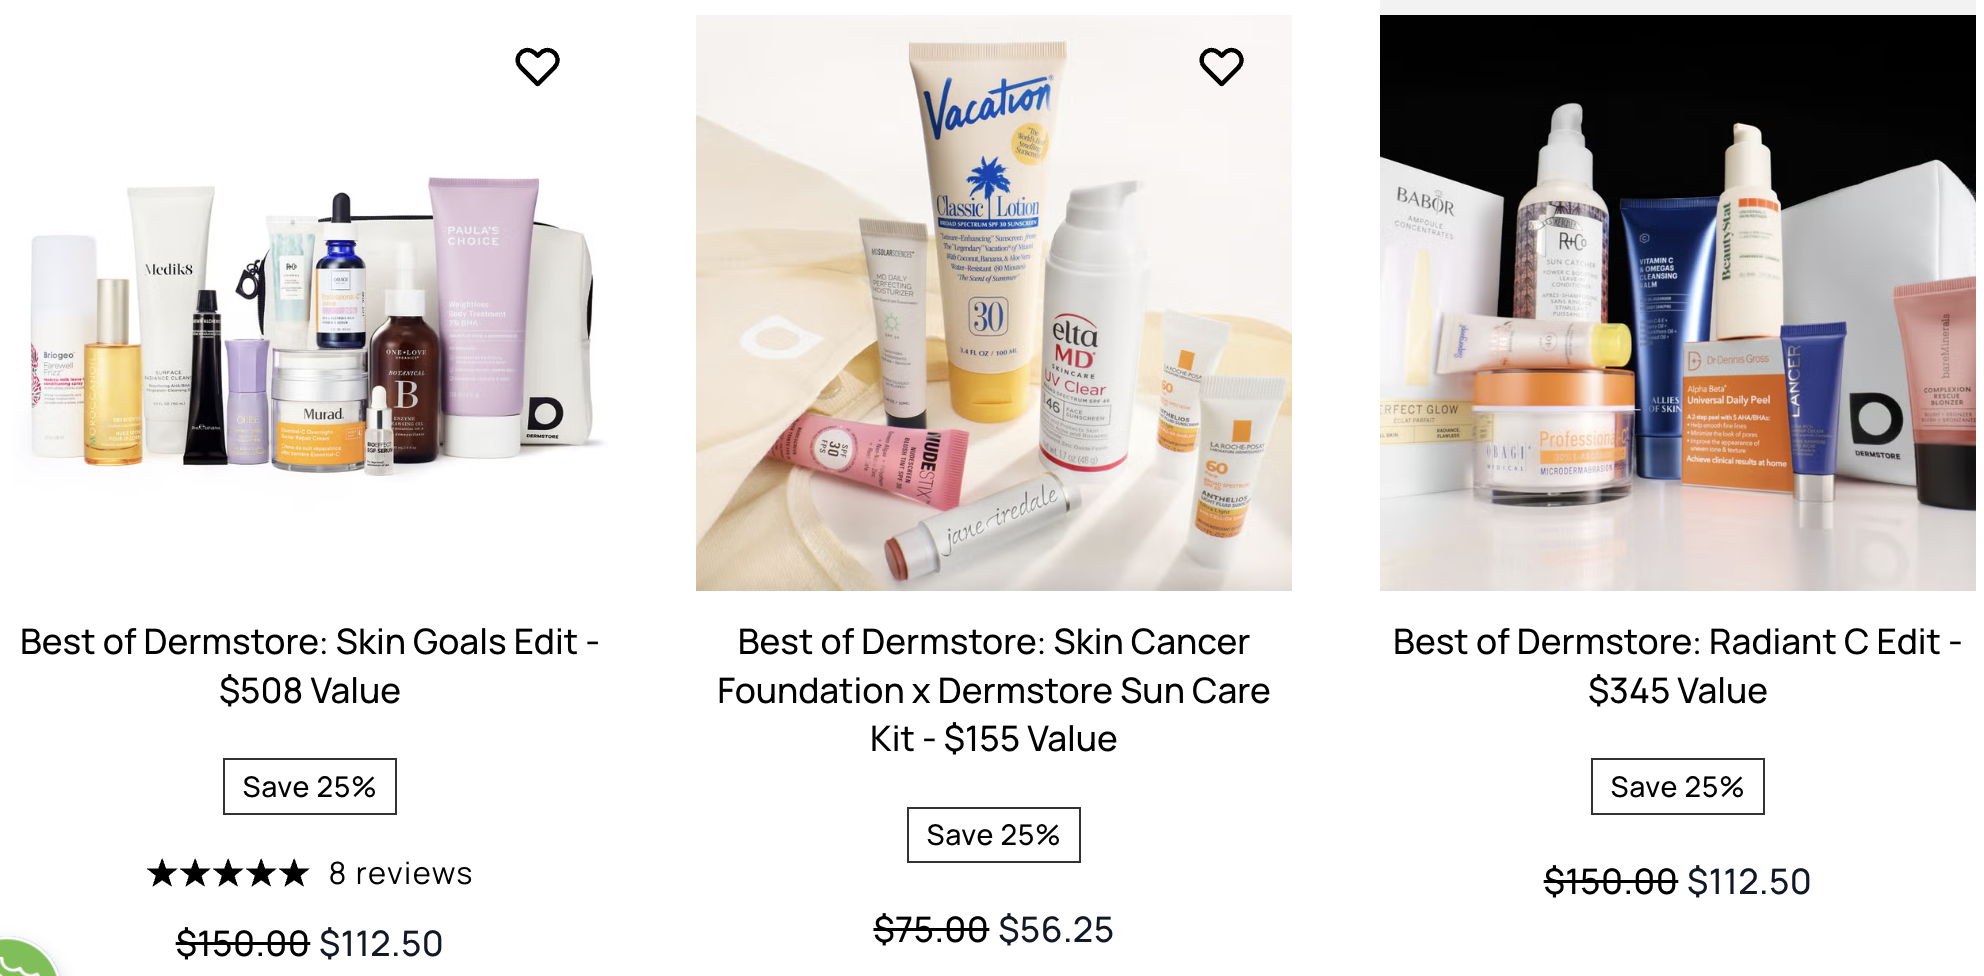Open Radiant C Edit product image
This screenshot has width=1984, height=976.
click(1678, 303)
